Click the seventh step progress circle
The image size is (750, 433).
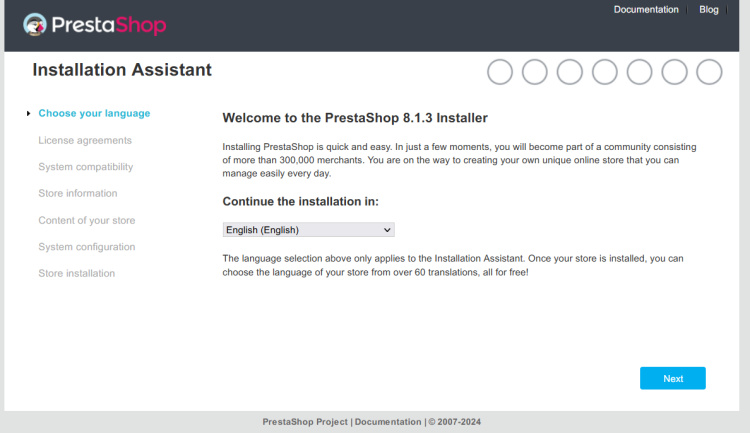[709, 72]
